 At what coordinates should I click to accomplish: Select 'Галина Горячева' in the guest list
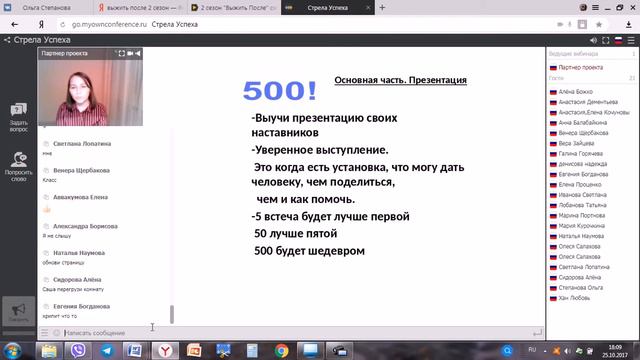(x=580, y=153)
